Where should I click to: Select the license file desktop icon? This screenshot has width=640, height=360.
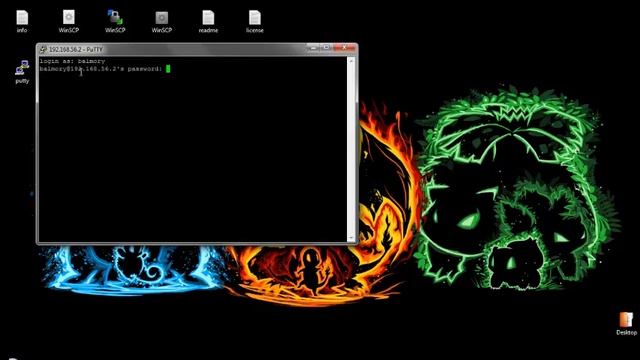pyautogui.click(x=255, y=21)
